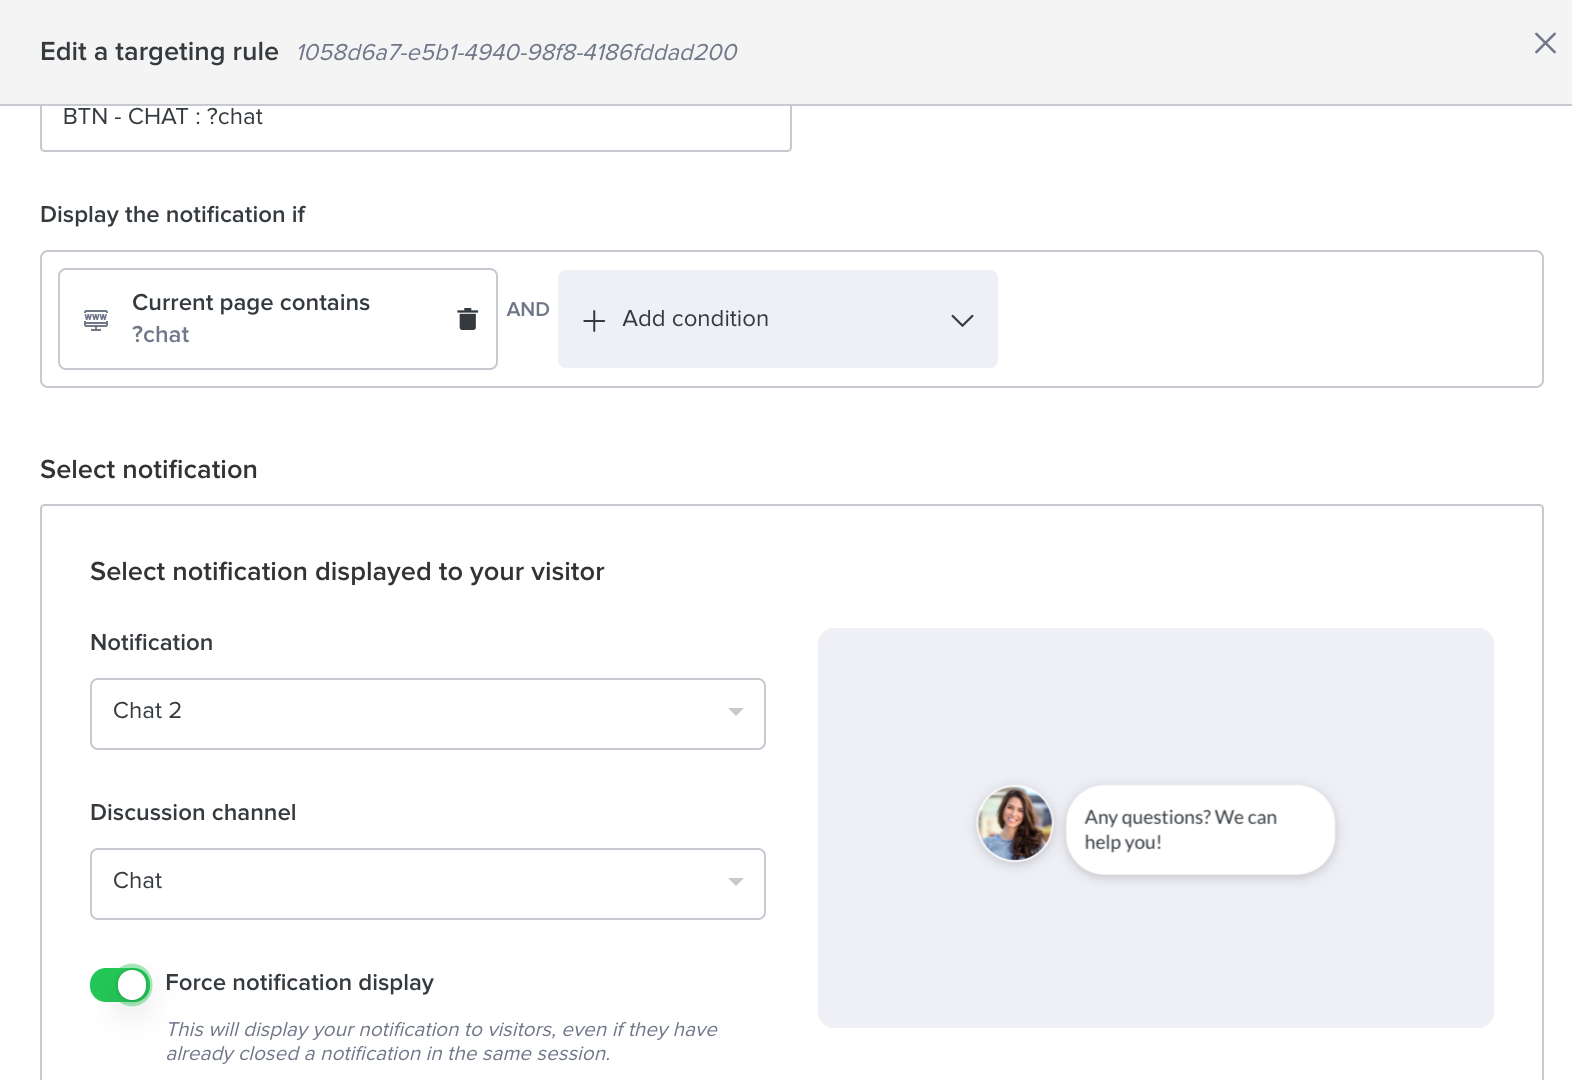Click the rule ID text in header
Screen dimensions: 1572x1080
(x=516, y=52)
